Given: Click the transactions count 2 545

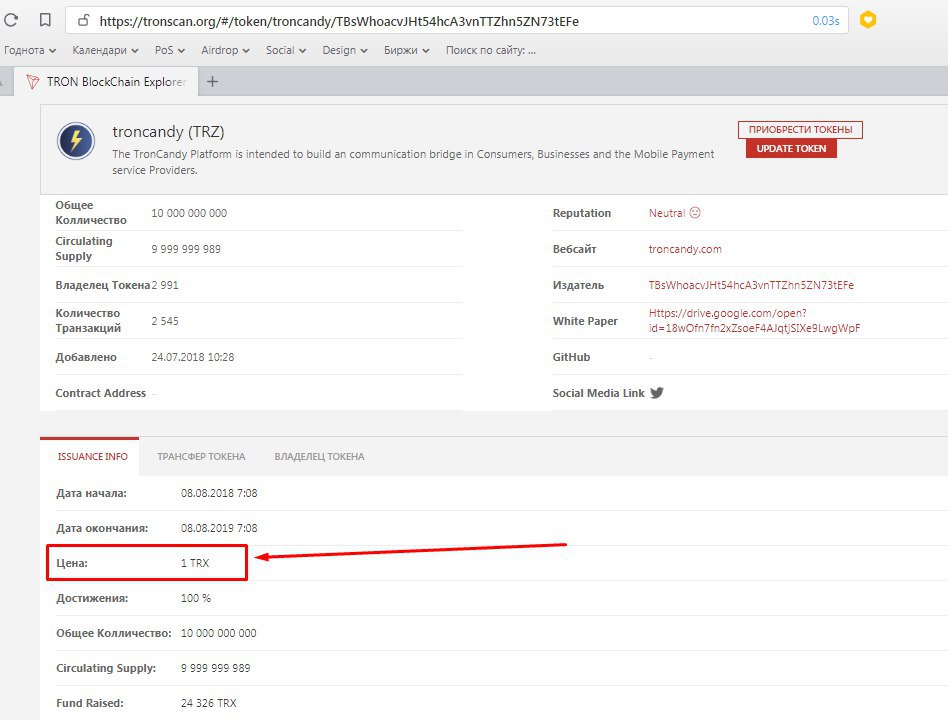Looking at the screenshot, I should pos(165,321).
